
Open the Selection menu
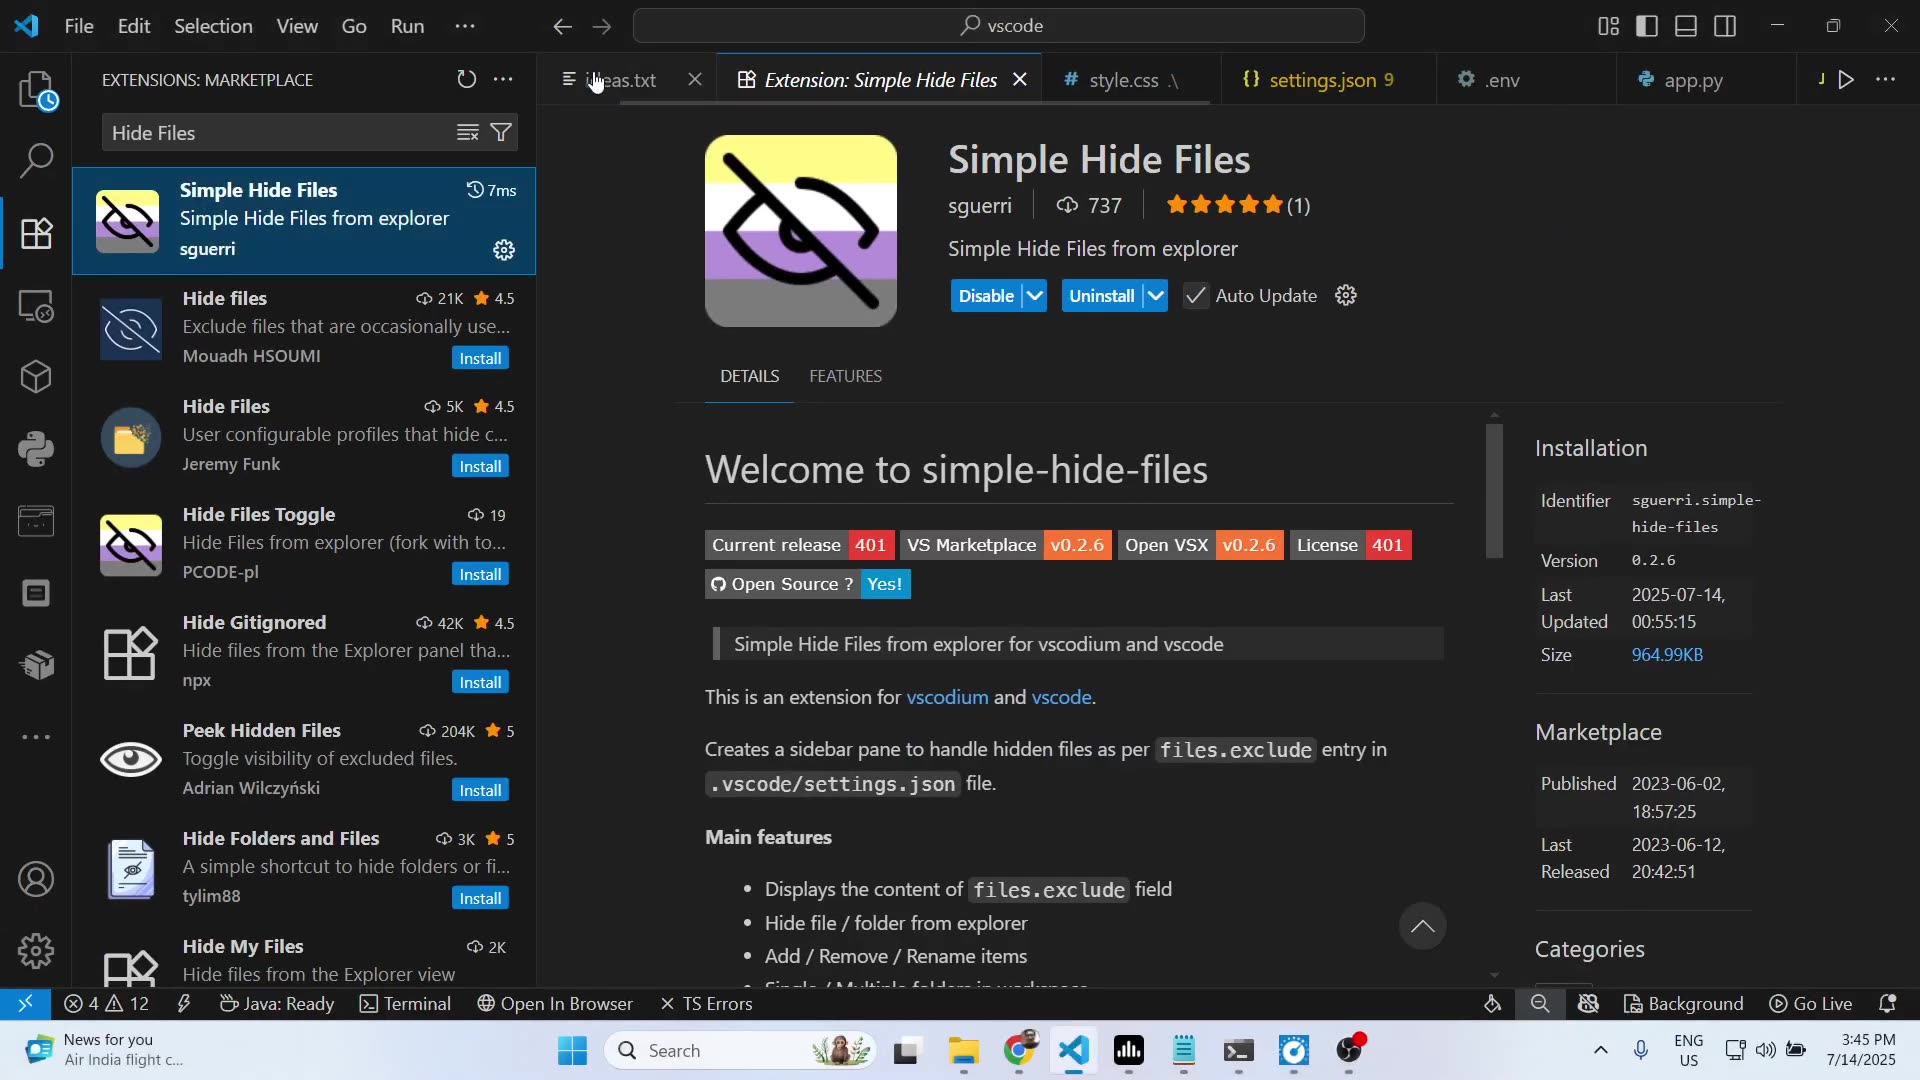(213, 26)
